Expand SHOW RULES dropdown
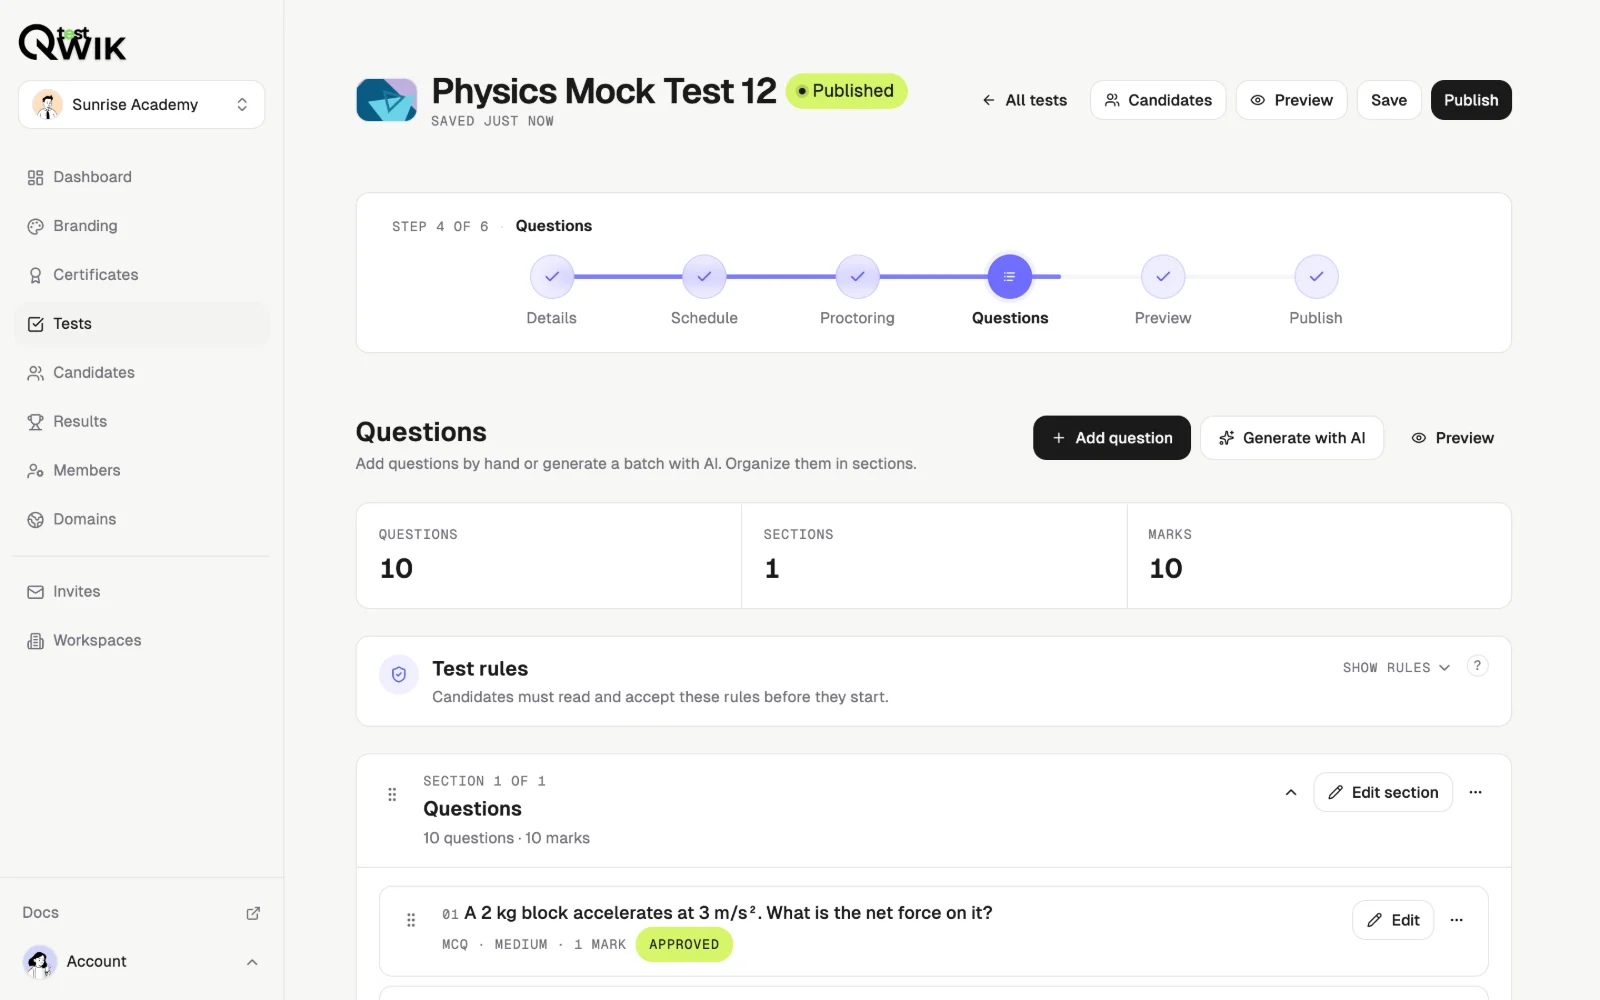1600x1000 pixels. 1396,668
